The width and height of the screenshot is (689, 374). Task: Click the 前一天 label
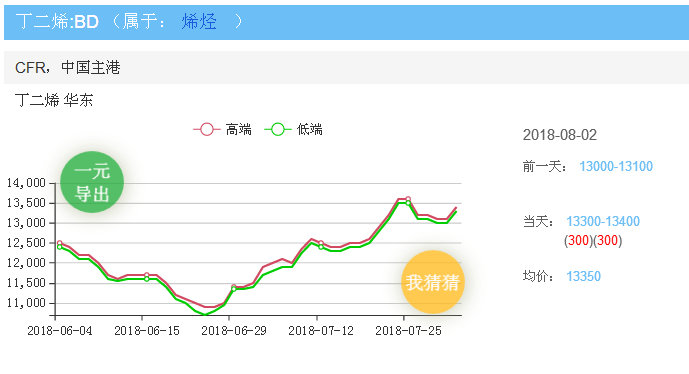[545, 167]
